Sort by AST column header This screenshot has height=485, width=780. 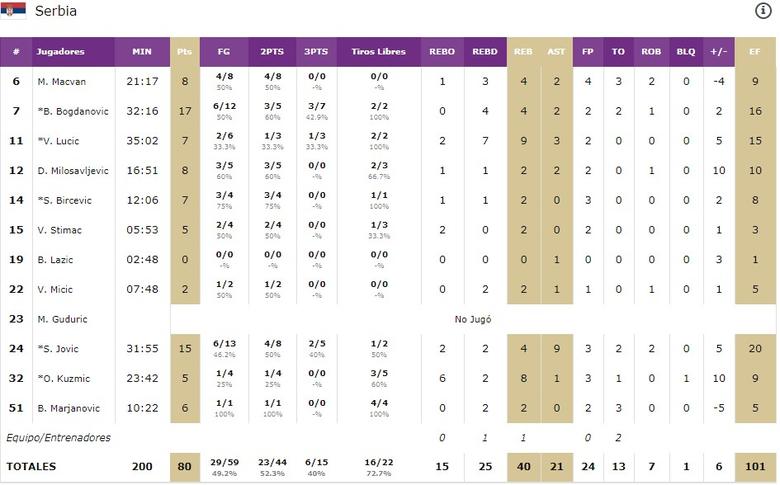[x=556, y=51]
